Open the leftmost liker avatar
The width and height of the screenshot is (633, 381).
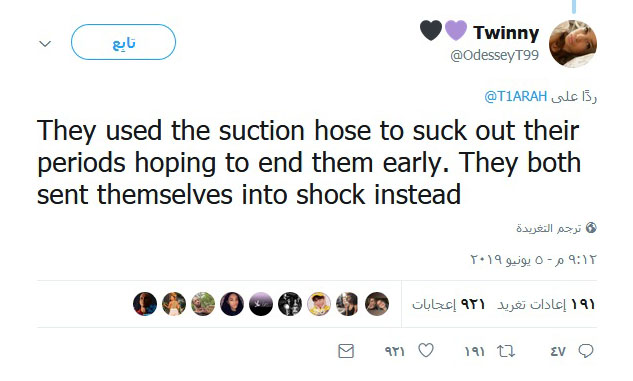coord(145,304)
